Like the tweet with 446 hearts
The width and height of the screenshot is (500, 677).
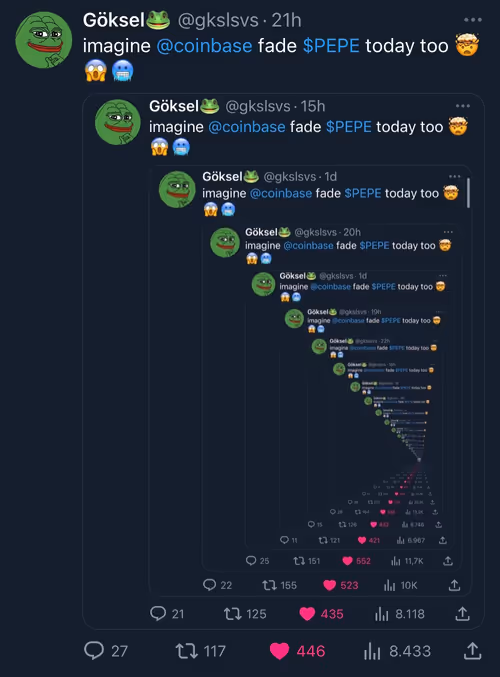pos(279,651)
